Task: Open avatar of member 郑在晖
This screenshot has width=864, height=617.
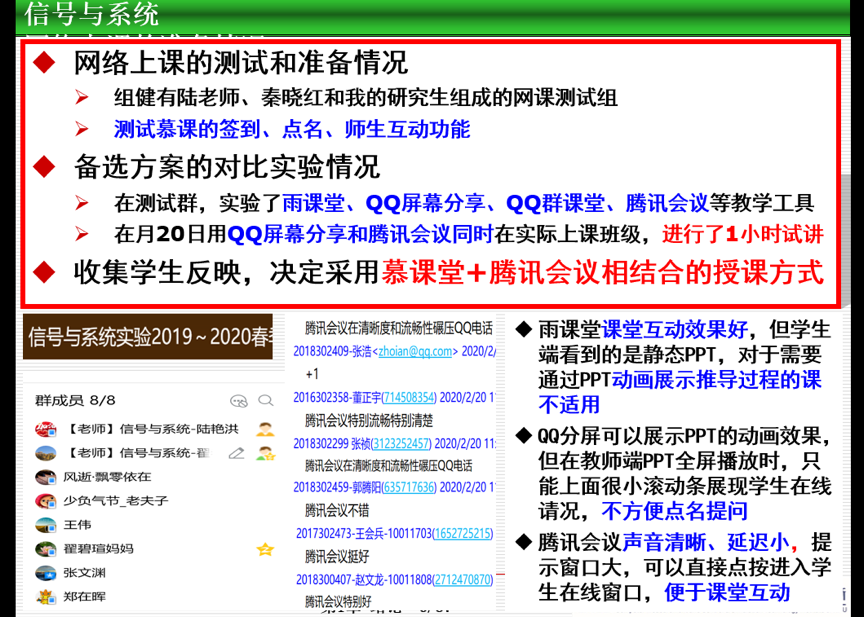Action: click(x=45, y=597)
